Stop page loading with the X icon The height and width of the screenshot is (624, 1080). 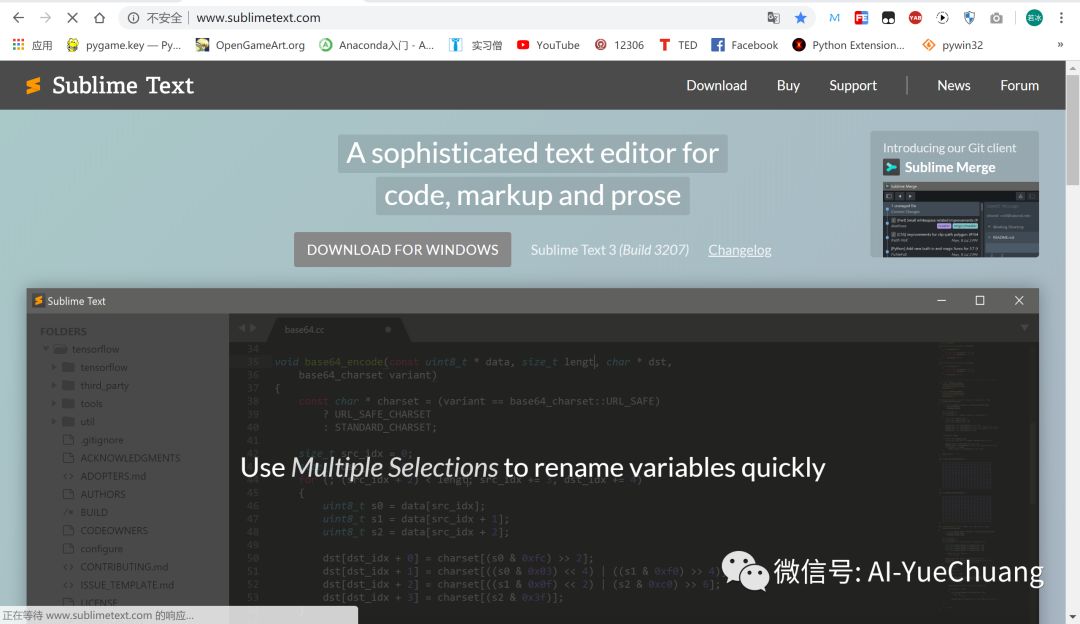point(72,18)
